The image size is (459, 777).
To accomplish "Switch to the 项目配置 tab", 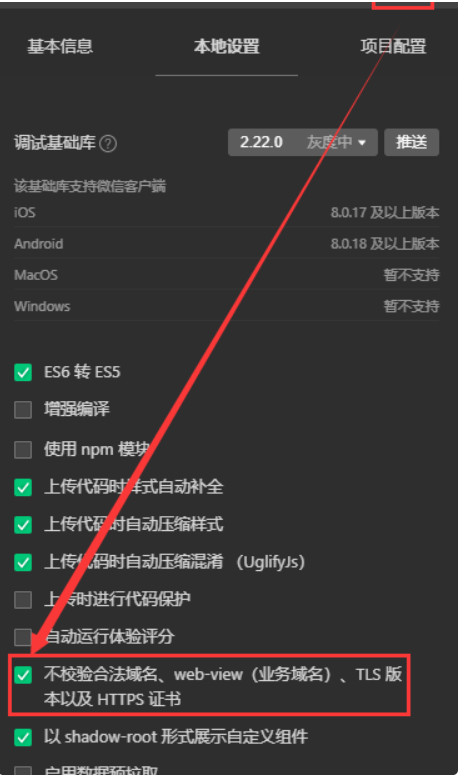I will [393, 46].
